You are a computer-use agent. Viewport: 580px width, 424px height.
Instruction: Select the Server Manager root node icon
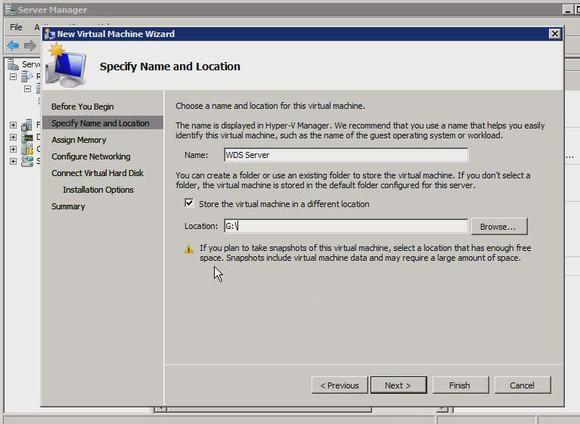pos(13,64)
